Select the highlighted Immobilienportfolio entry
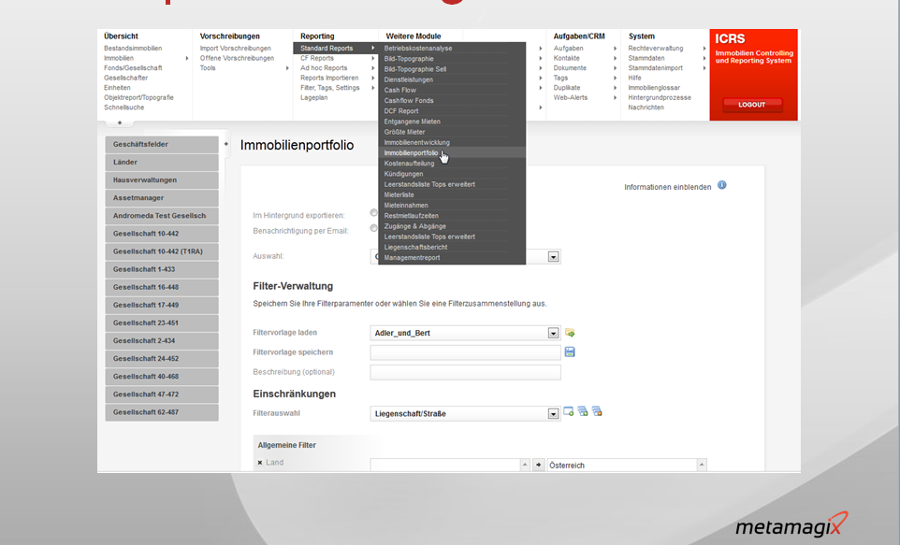 pyautogui.click(x=411, y=153)
